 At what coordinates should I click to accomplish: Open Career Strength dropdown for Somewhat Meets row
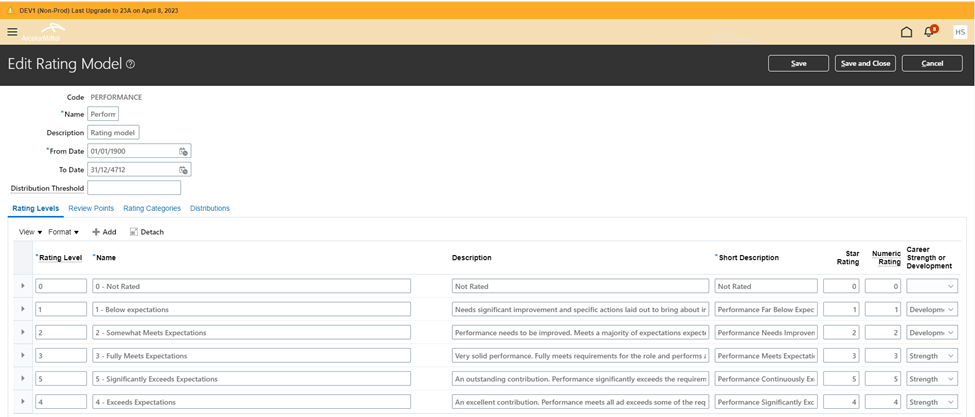[x=931, y=332]
